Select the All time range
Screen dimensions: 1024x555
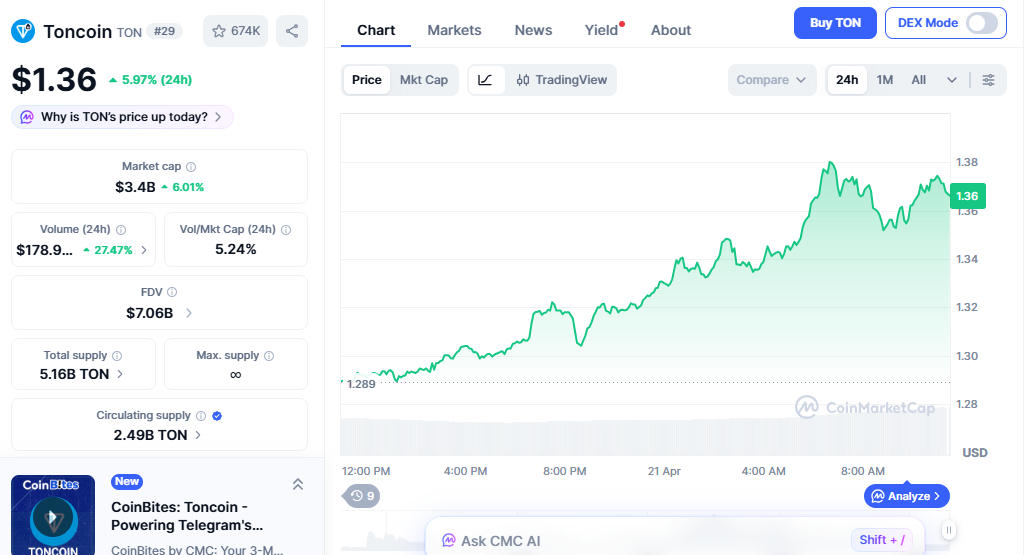point(918,80)
